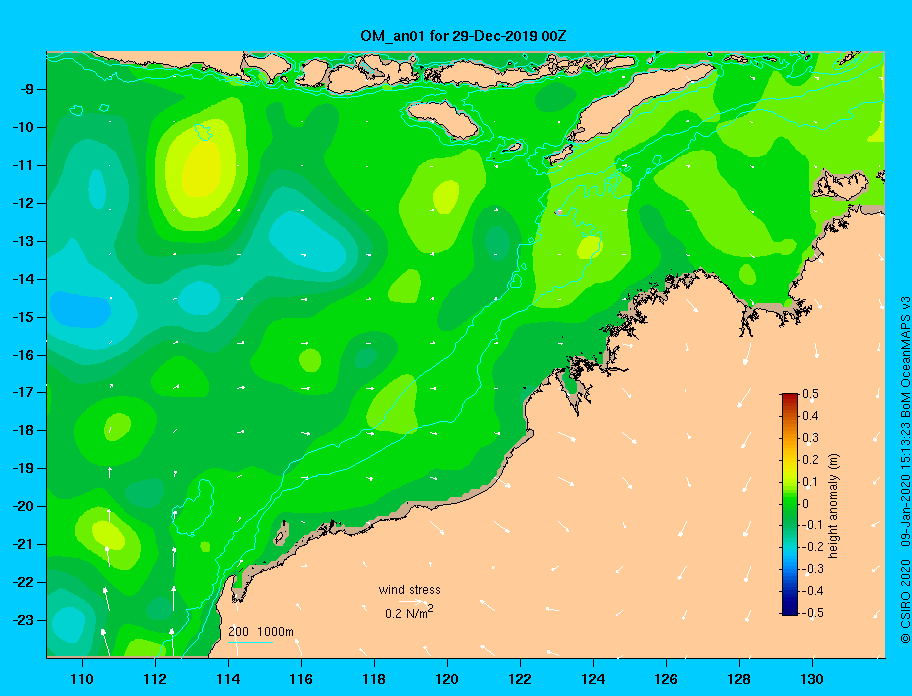
Task: Click the 120 longitude axis label
Action: [x=447, y=679]
